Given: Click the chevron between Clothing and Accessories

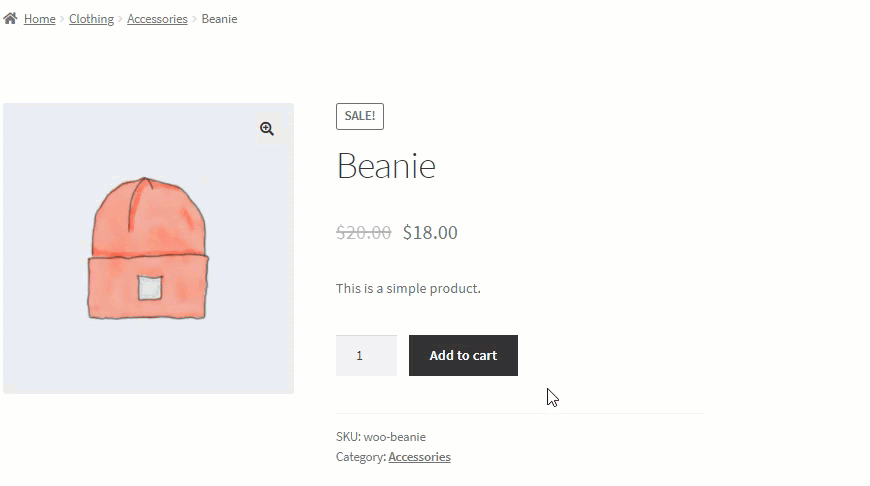Looking at the screenshot, I should (120, 19).
